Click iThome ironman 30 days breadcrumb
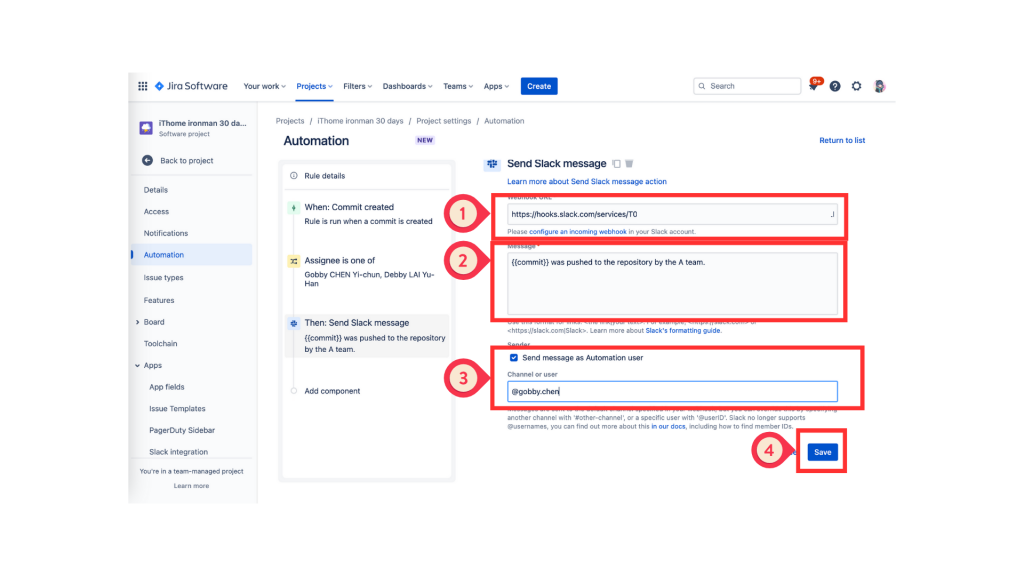 point(360,121)
